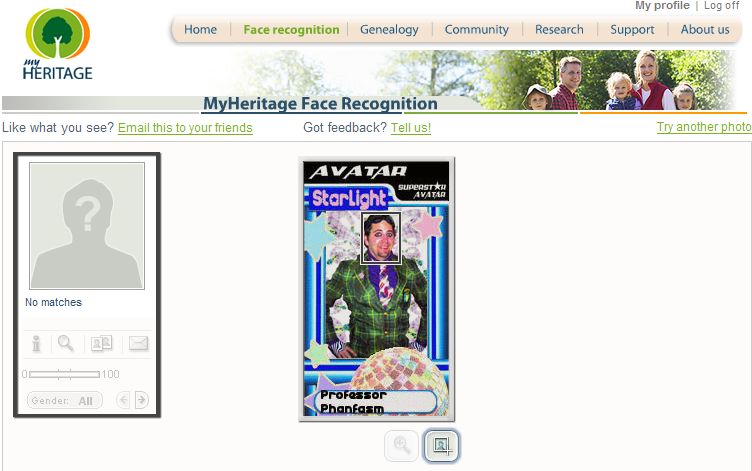Click the Log off link
The width and height of the screenshot is (752, 471).
point(721,6)
